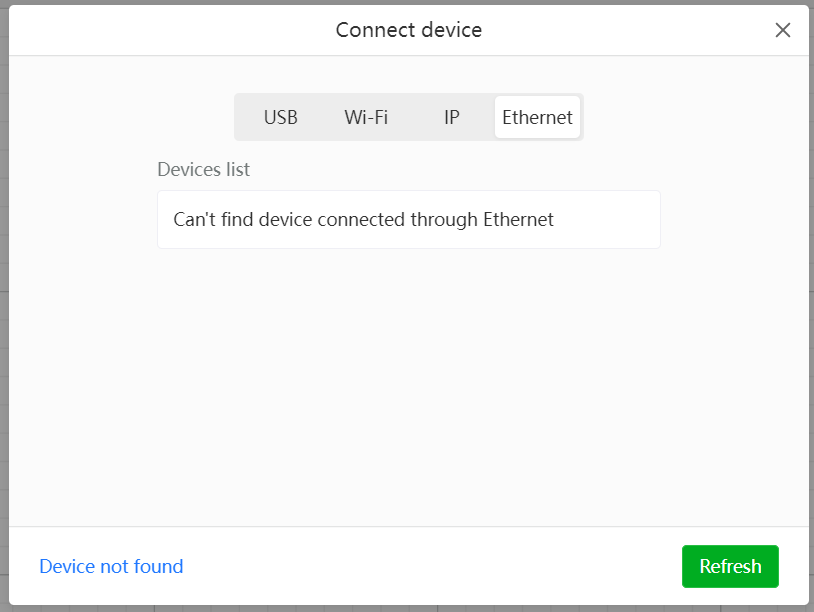
Task: Choose the Ethernet tab
Action: [537, 117]
